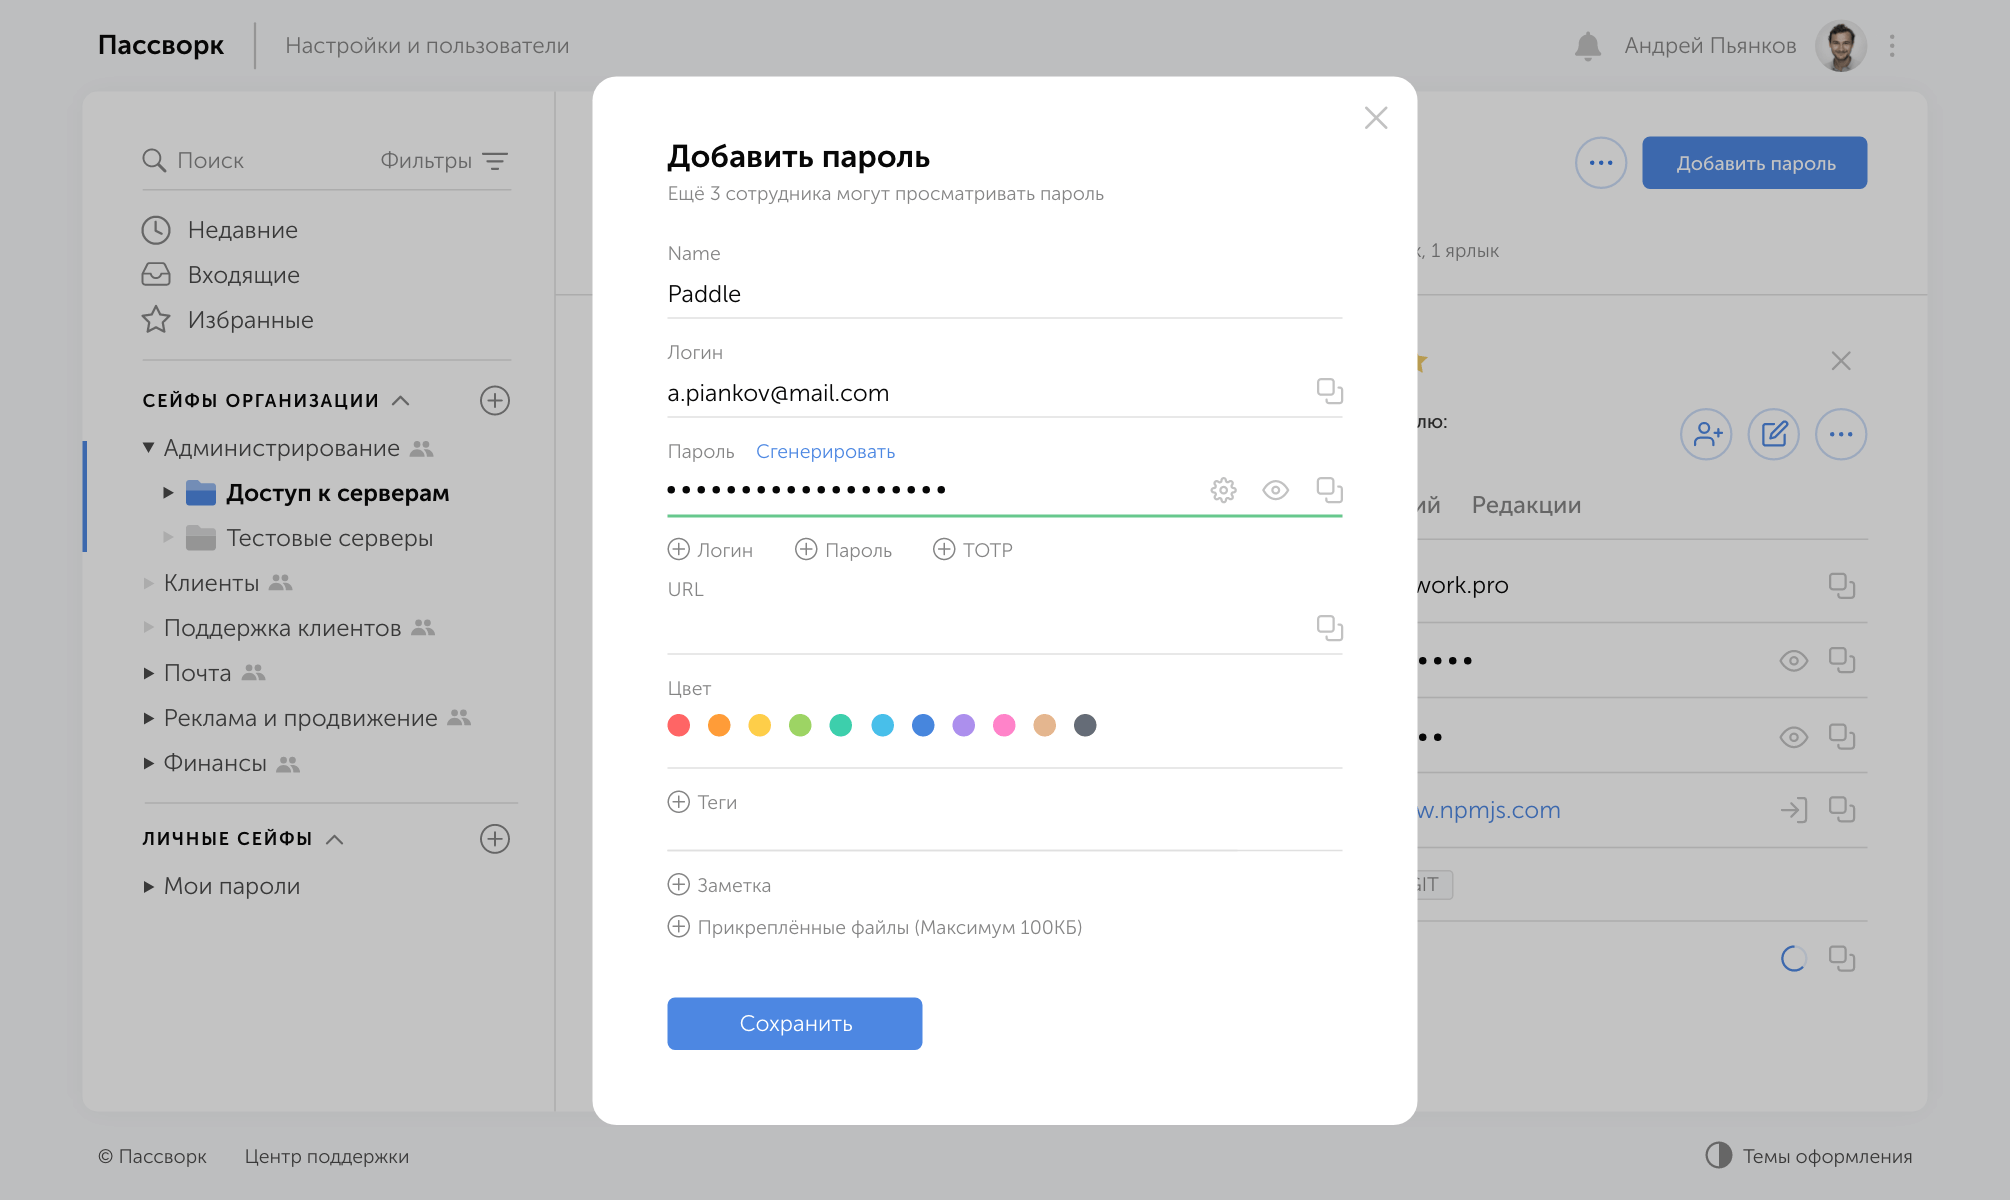Copy the login field value
Viewport: 2010px width, 1200px height.
(1329, 391)
